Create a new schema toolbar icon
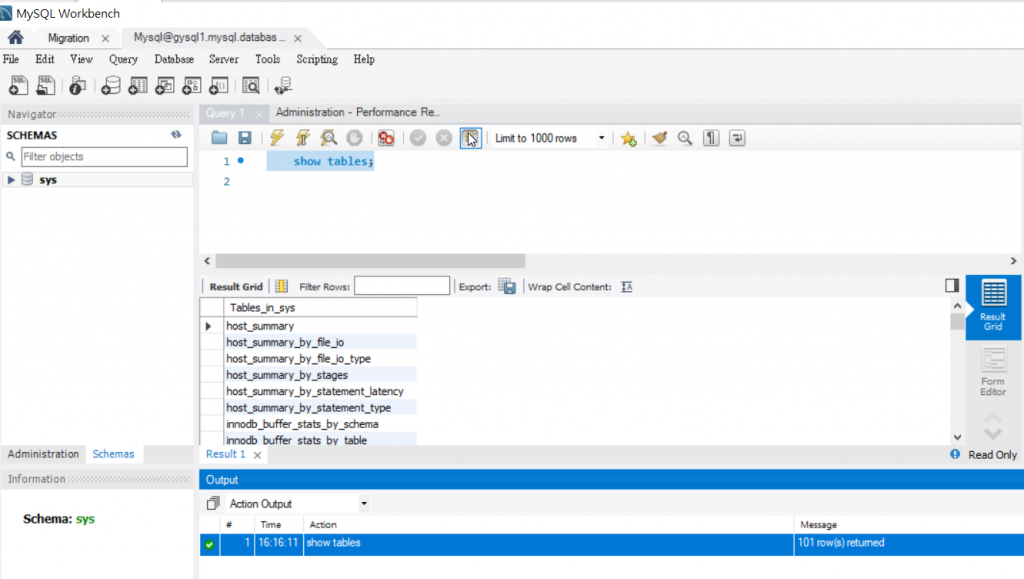Viewport: 1024px width, 579px height. click(110, 86)
